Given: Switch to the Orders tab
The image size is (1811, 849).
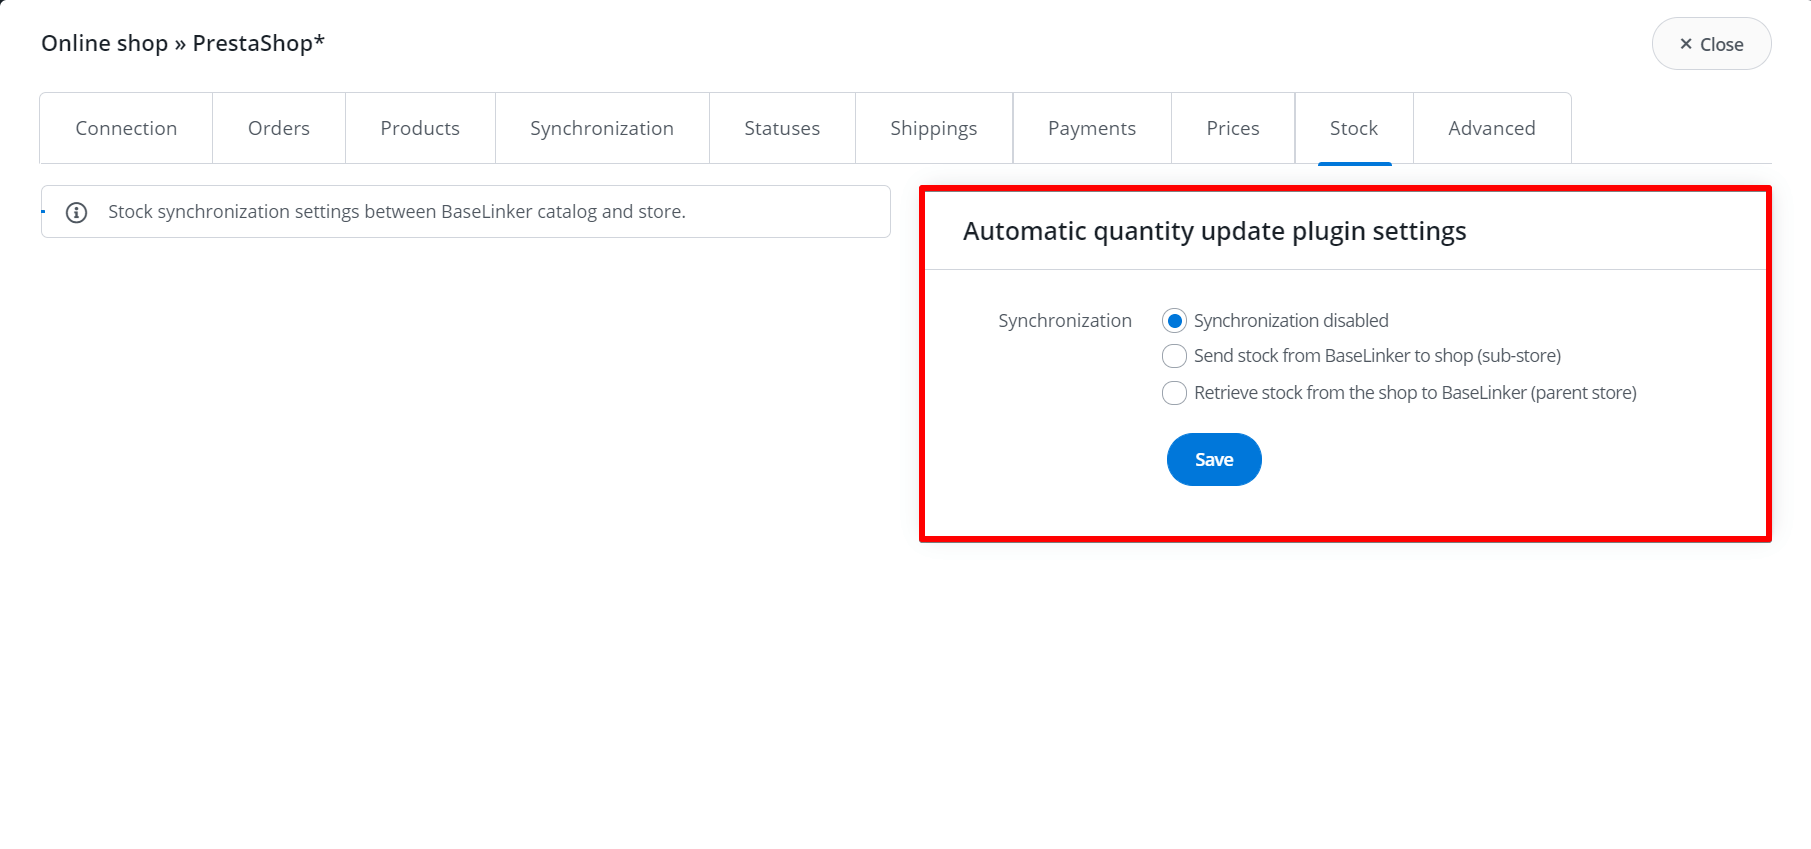Looking at the screenshot, I should 279,128.
